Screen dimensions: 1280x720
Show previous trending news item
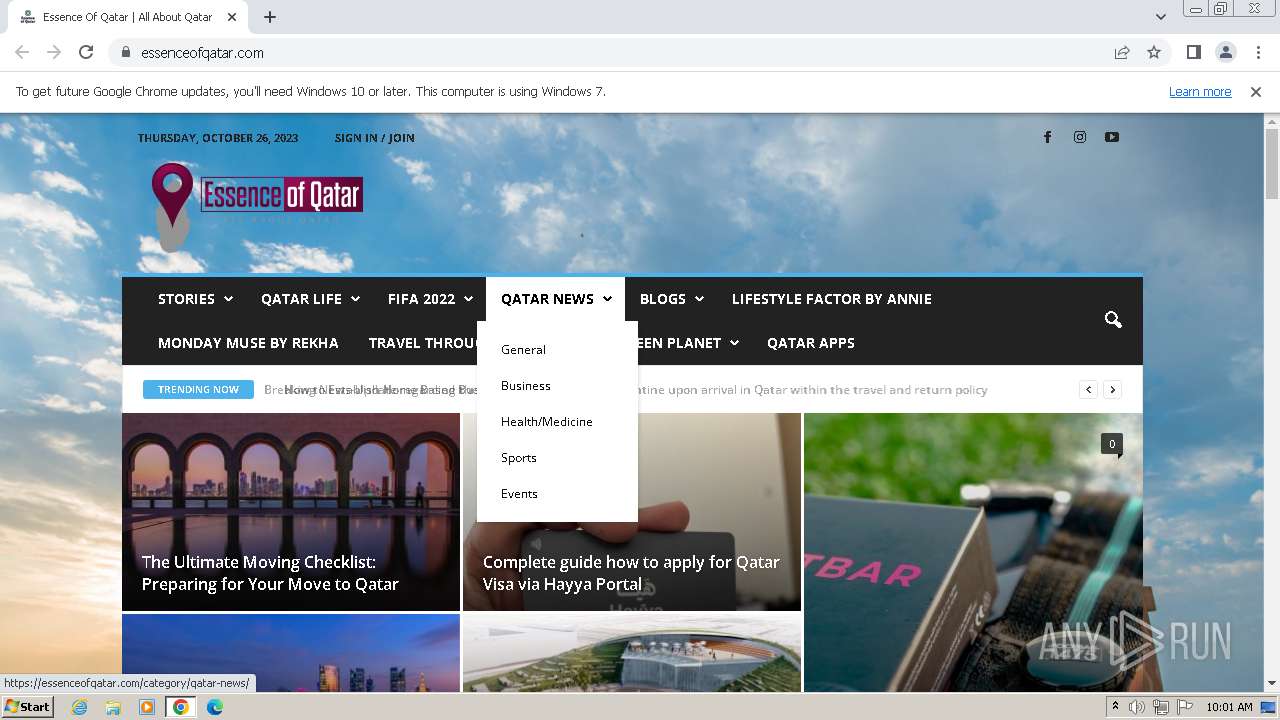pyautogui.click(x=1089, y=390)
